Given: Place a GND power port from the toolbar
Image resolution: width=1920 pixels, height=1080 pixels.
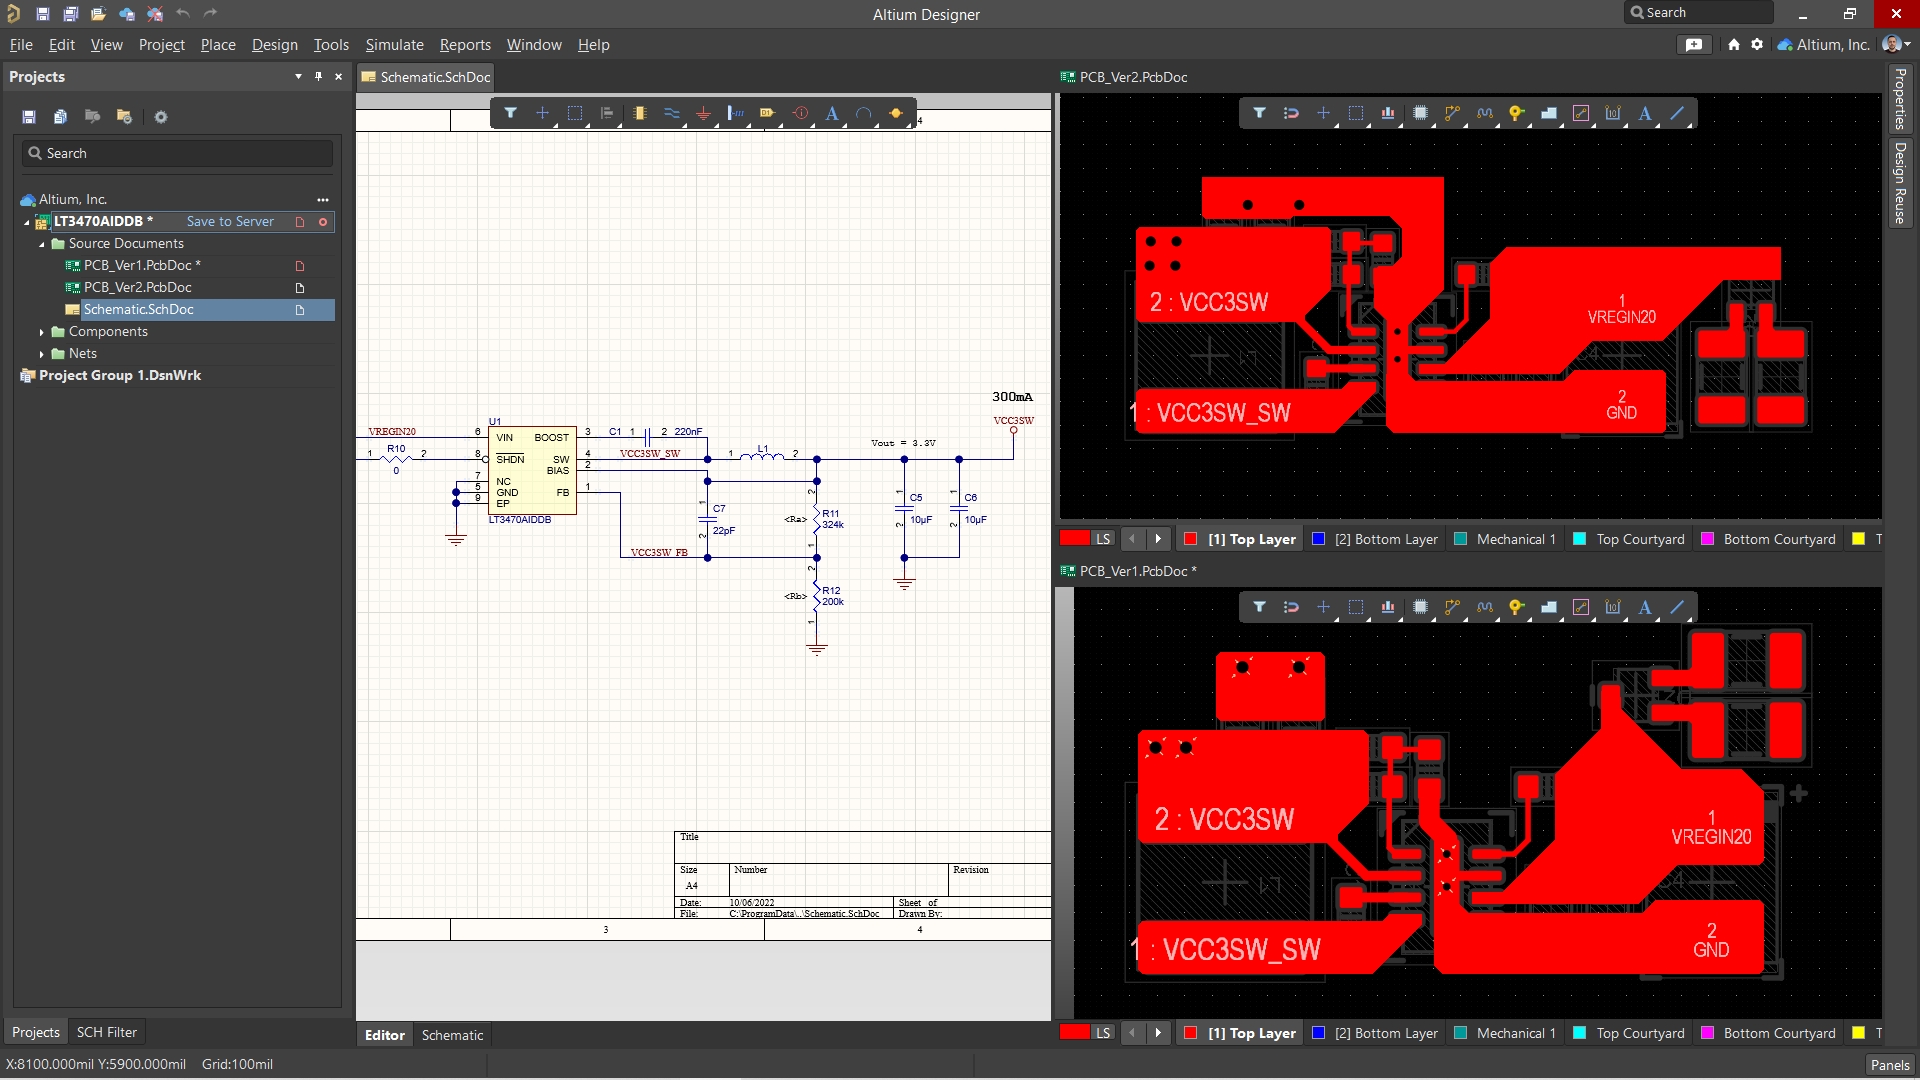Looking at the screenshot, I should coord(704,113).
